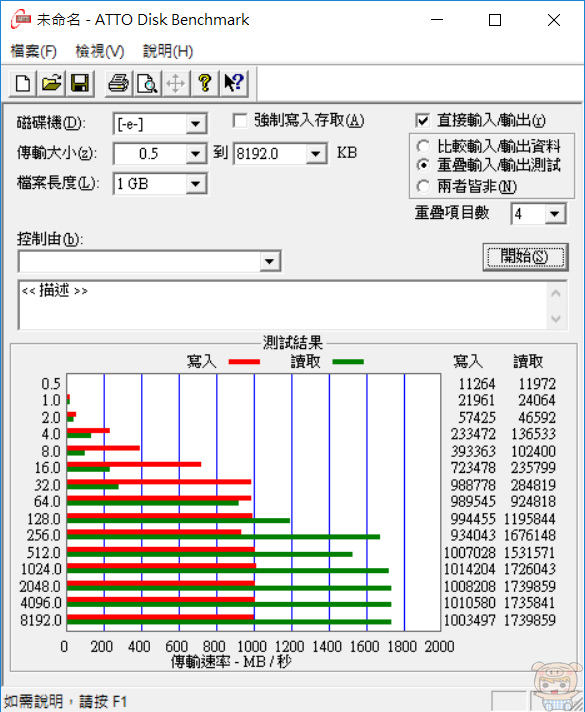Open Print Preview toolbar icon
Image resolution: width=585 pixels, height=712 pixels.
147,84
